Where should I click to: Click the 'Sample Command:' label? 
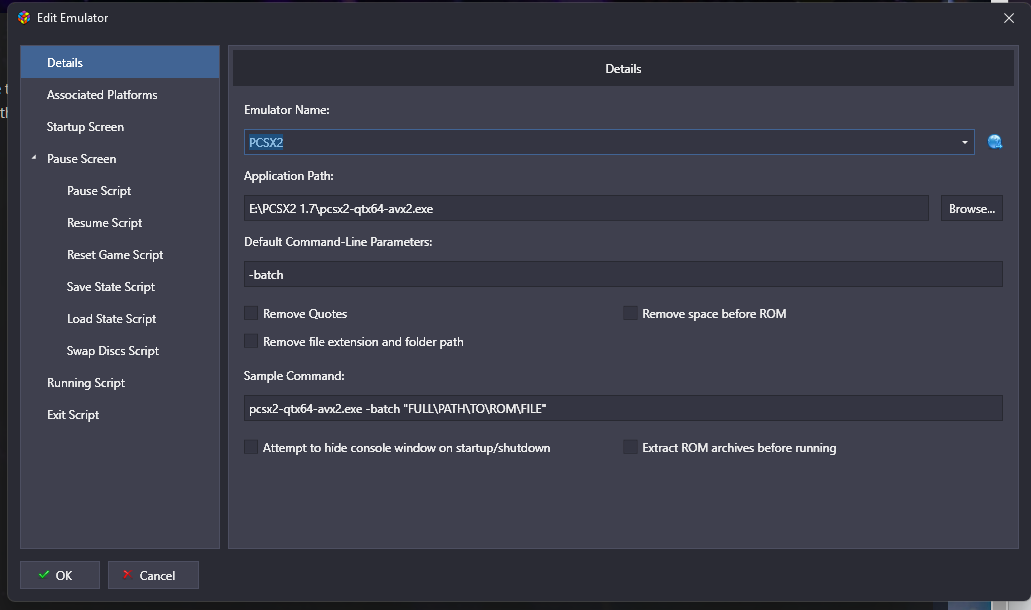294,376
